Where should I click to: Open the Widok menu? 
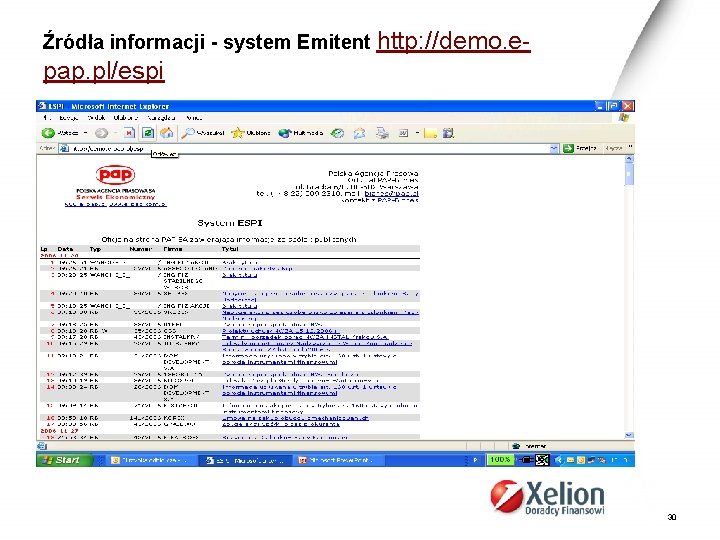tap(96, 118)
